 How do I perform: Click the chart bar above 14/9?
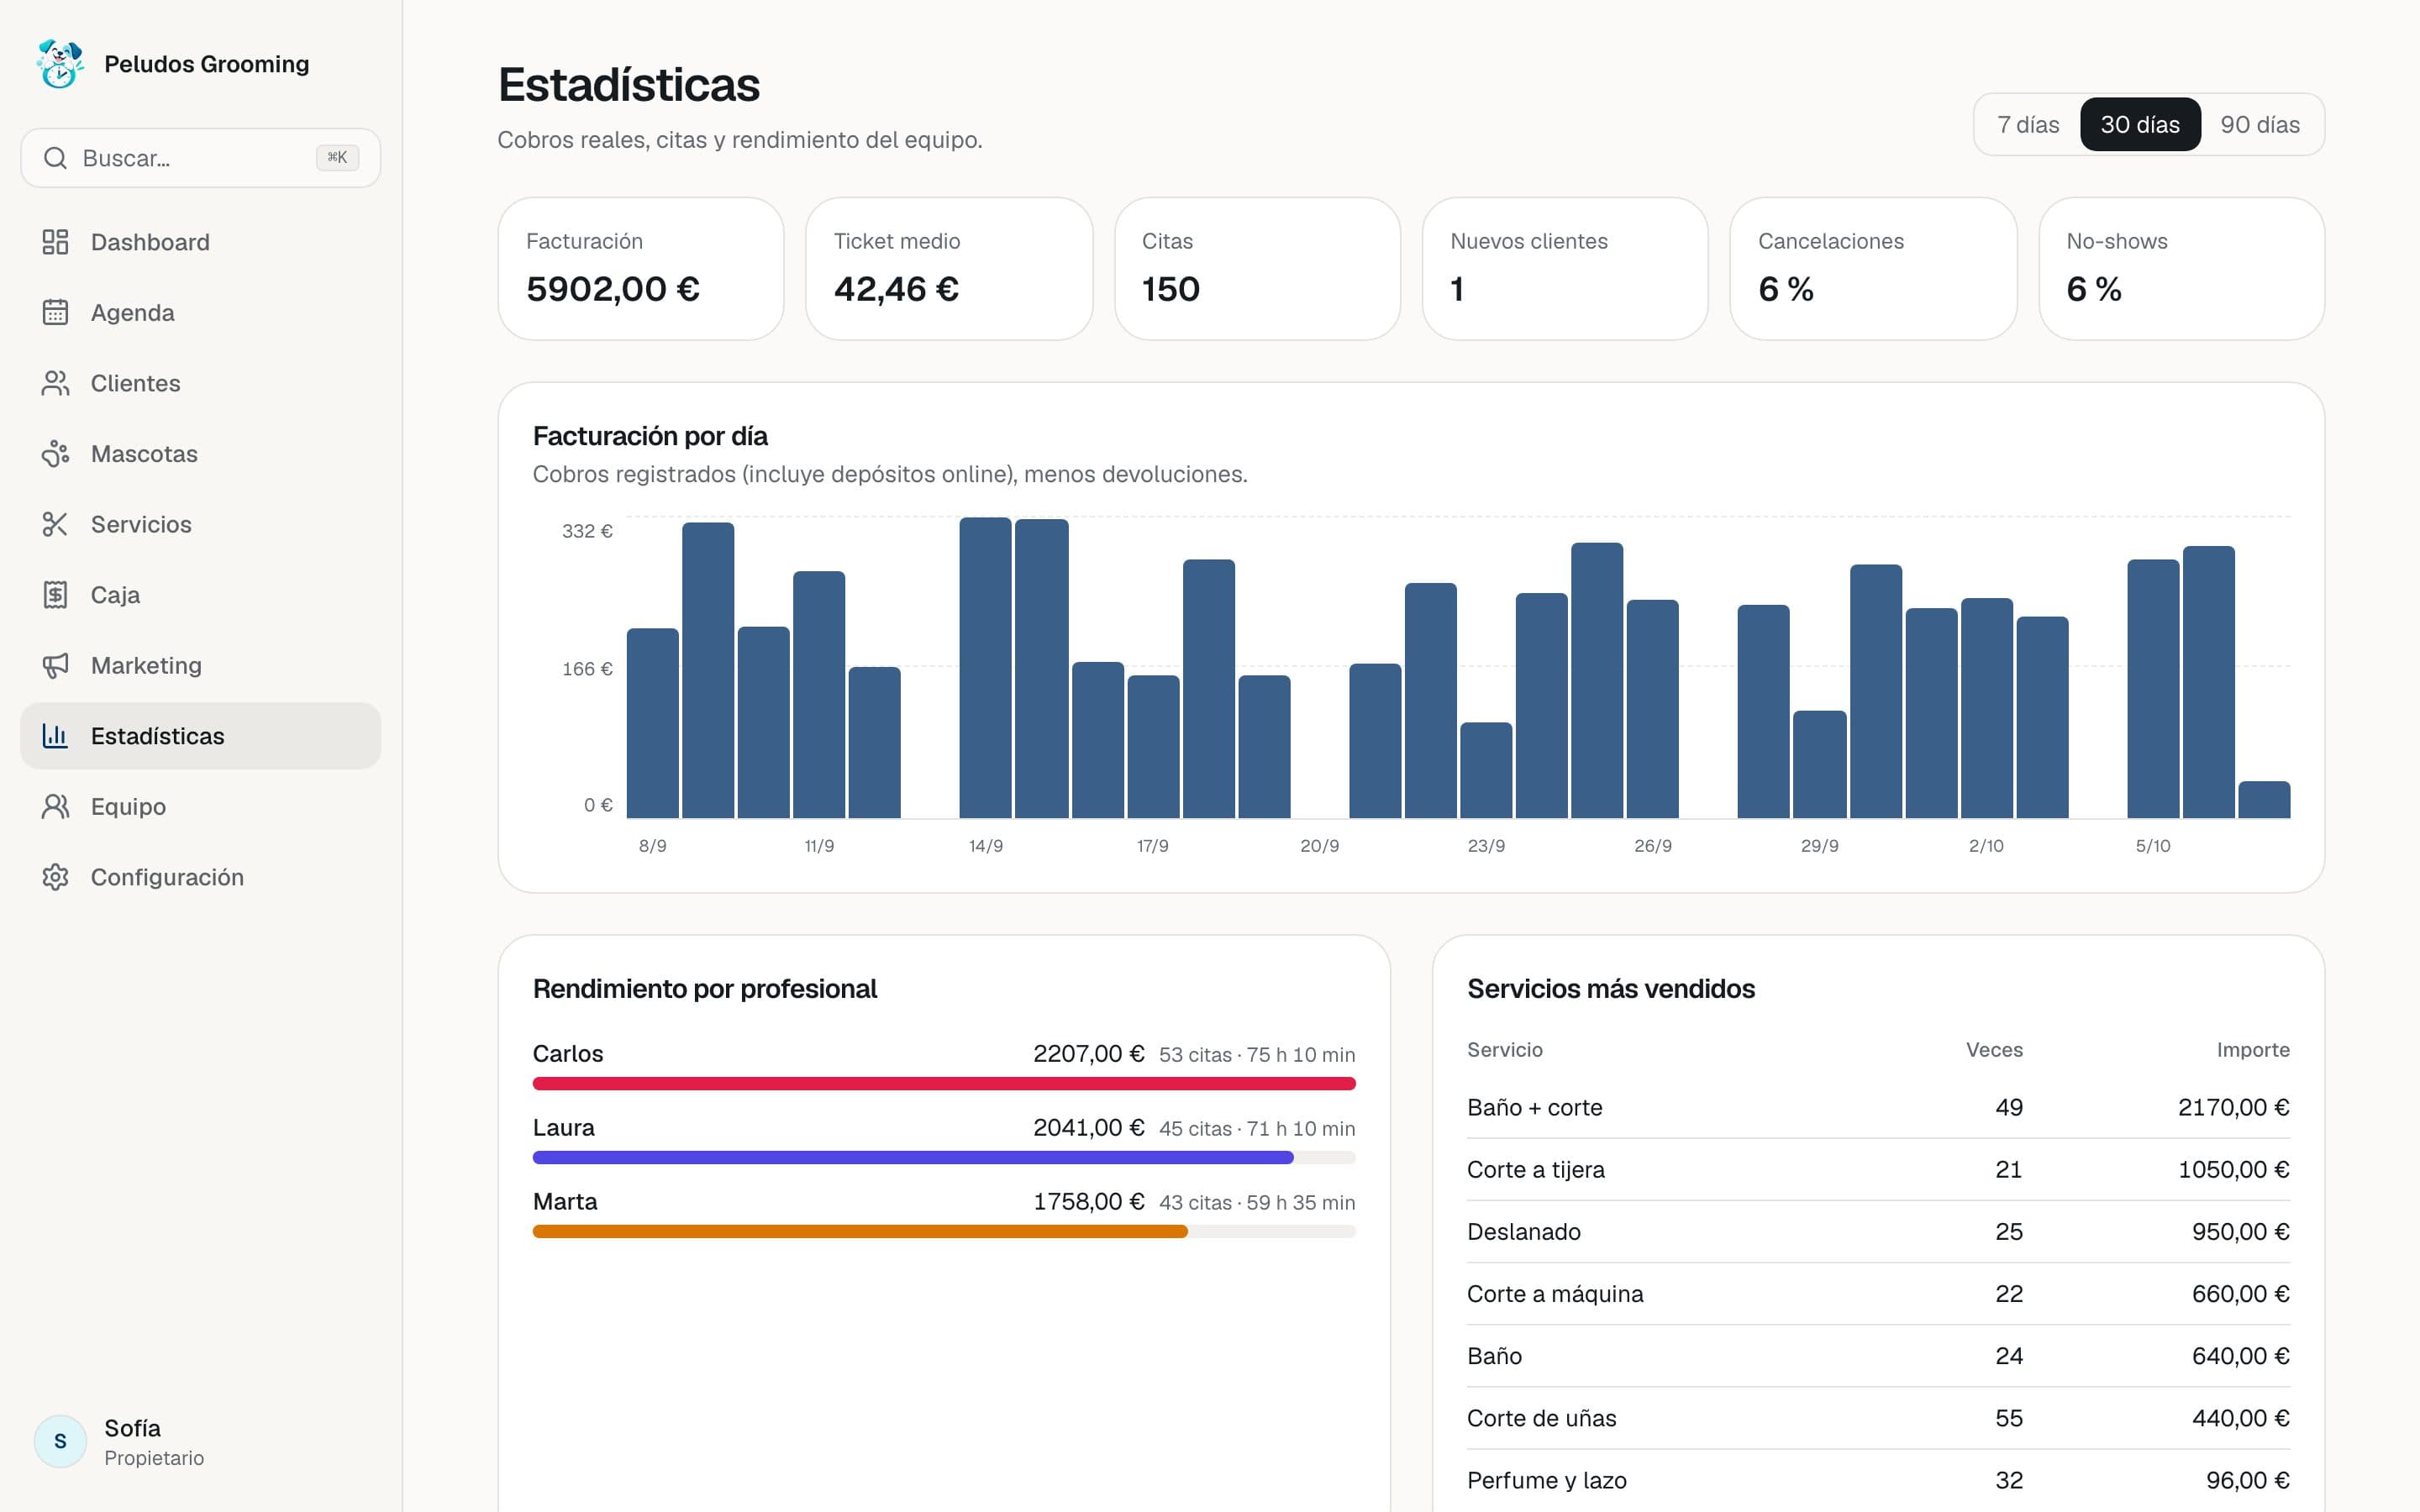985,667
